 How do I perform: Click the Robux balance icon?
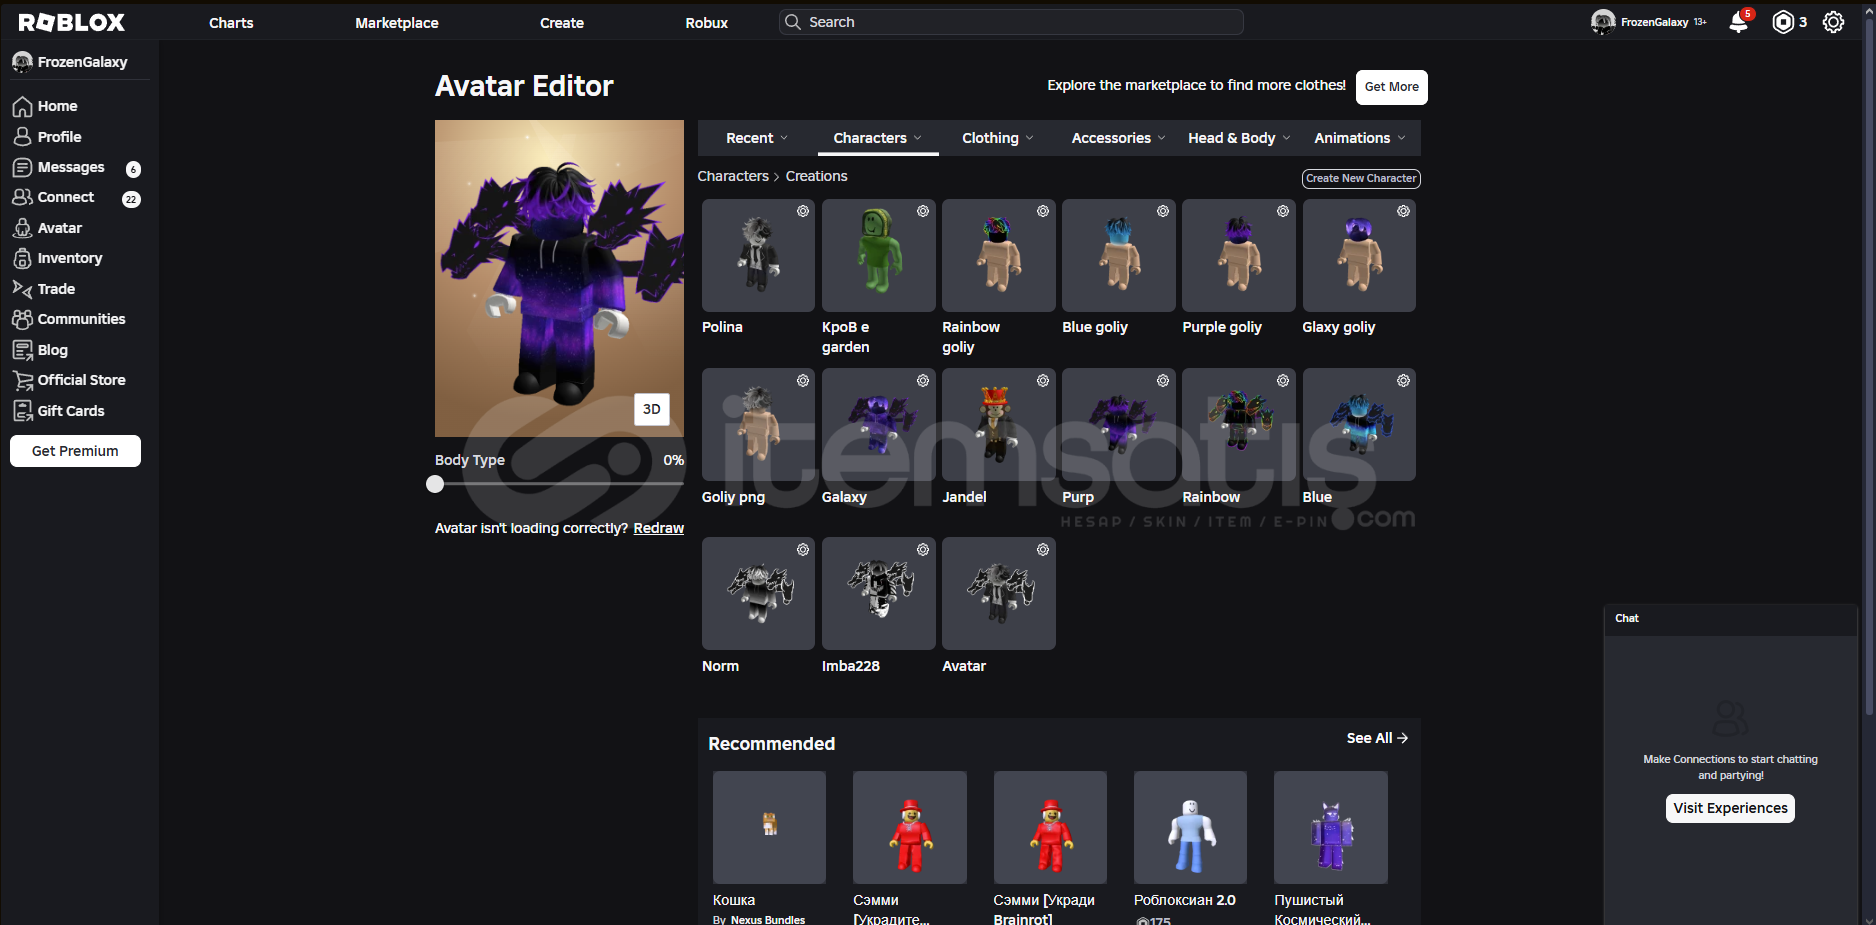[1783, 22]
